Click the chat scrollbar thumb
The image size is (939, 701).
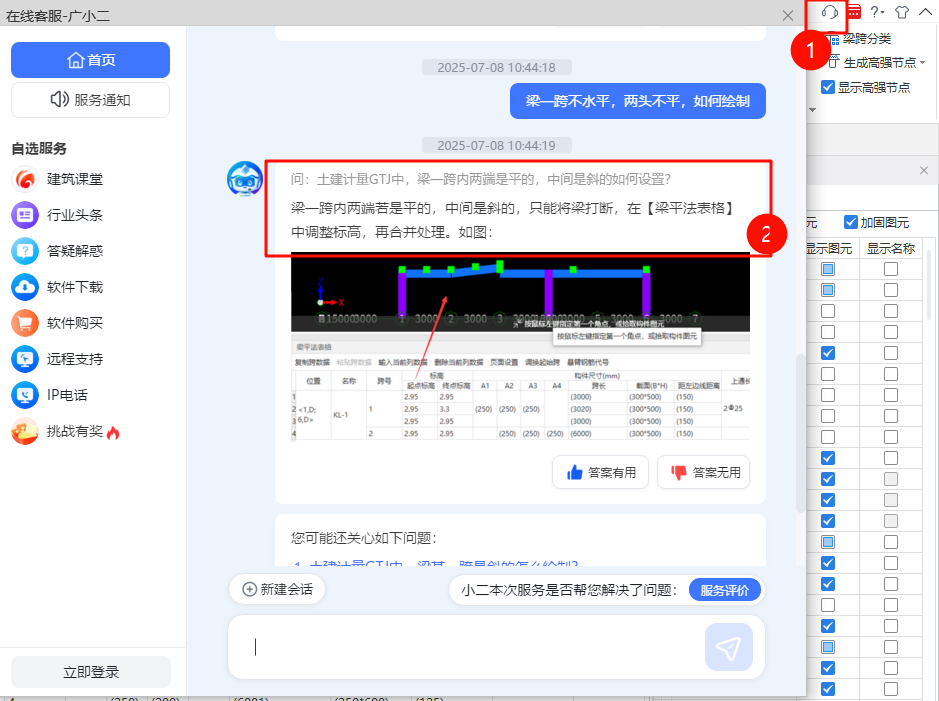click(799, 433)
